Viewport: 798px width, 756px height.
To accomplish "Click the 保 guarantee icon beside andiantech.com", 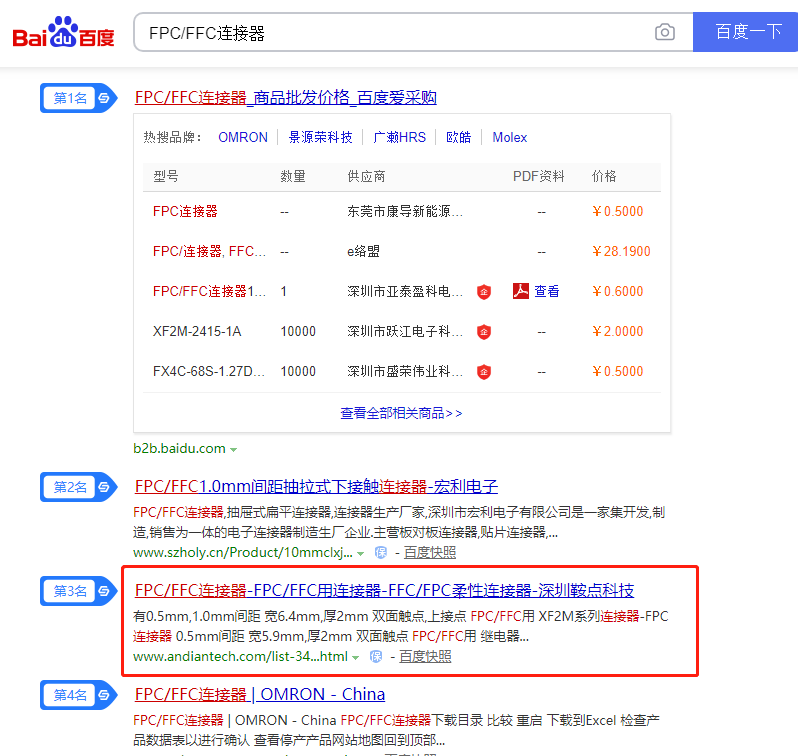I will coord(376,657).
